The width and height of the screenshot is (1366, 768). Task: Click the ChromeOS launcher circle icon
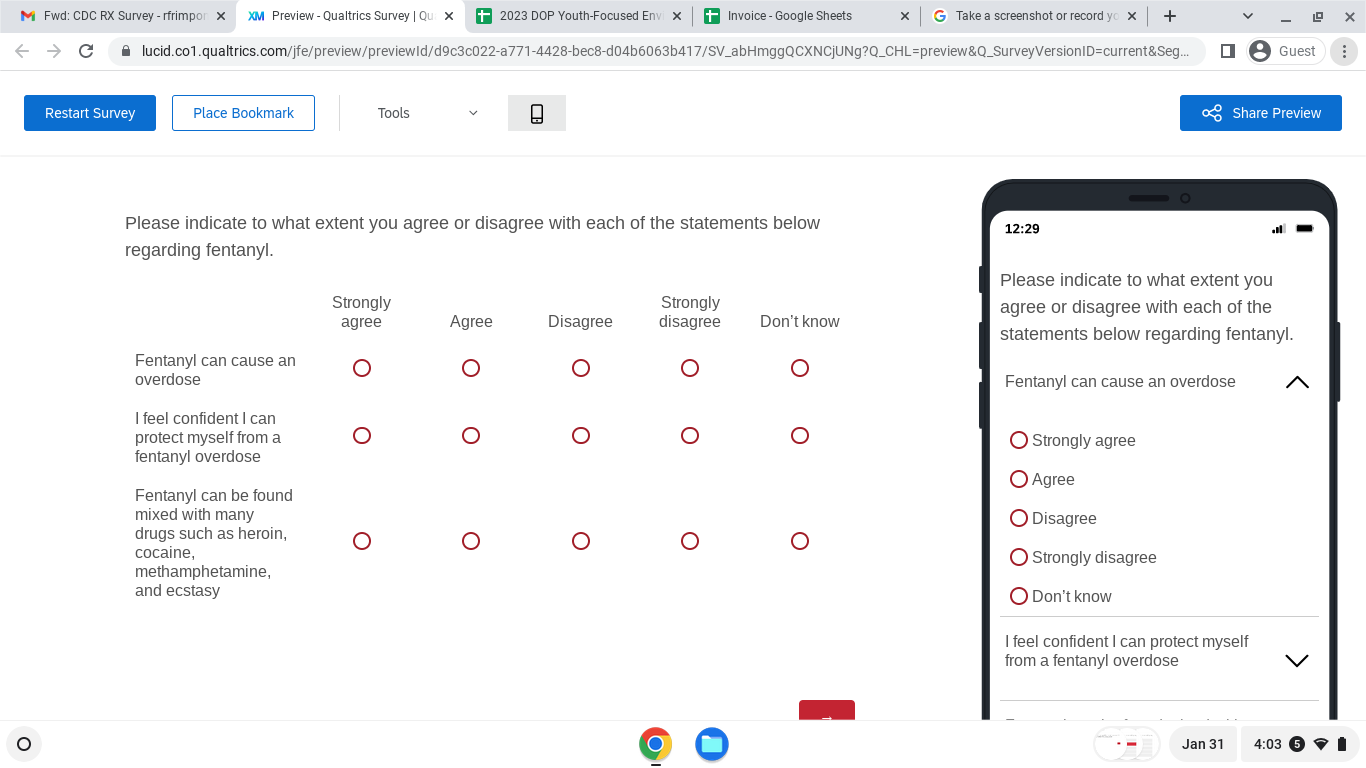(x=24, y=744)
